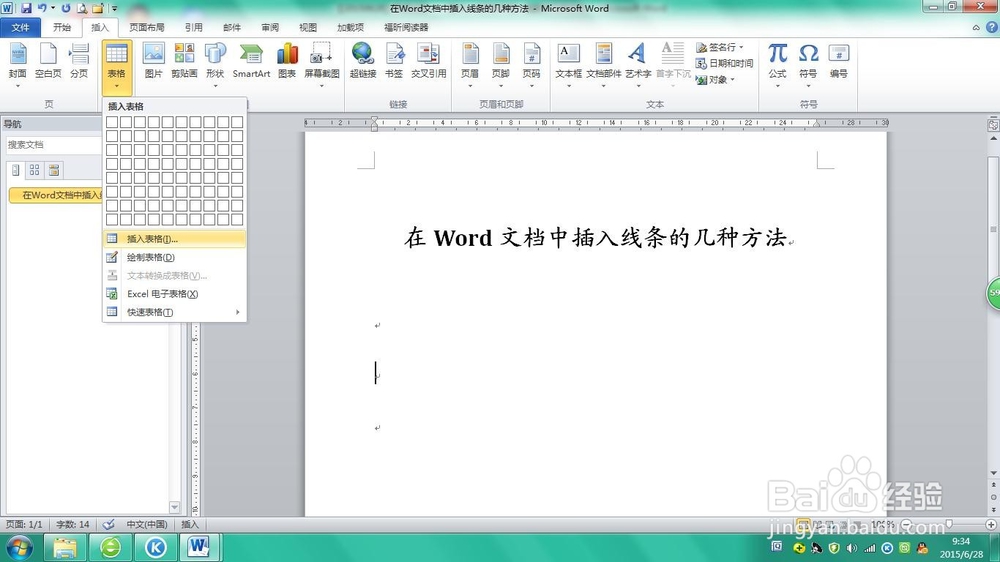Toggle the ruler button above the vertical scrollbar

(x=993, y=125)
